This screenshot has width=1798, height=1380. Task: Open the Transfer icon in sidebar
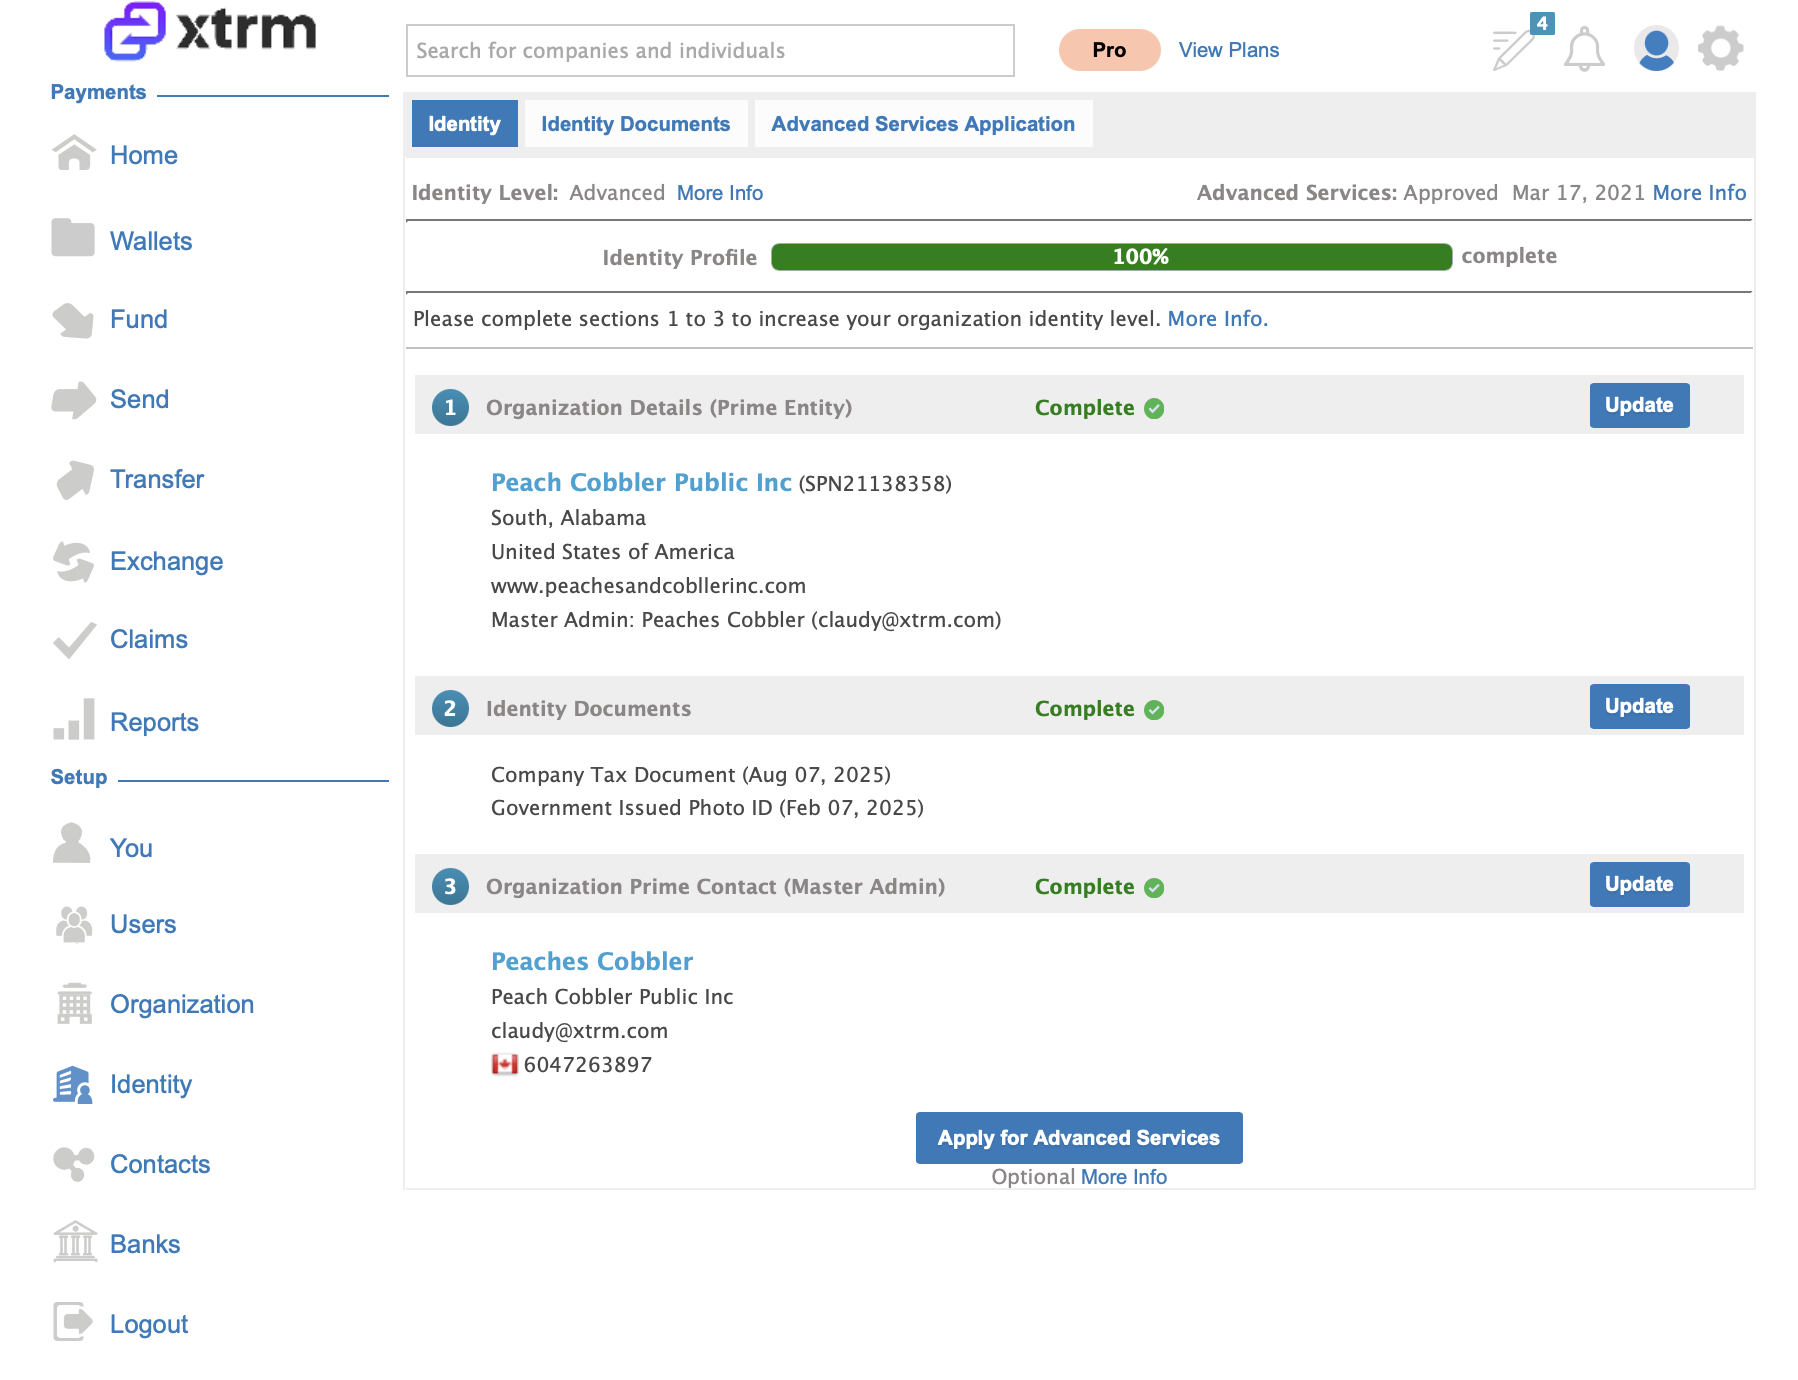point(75,480)
